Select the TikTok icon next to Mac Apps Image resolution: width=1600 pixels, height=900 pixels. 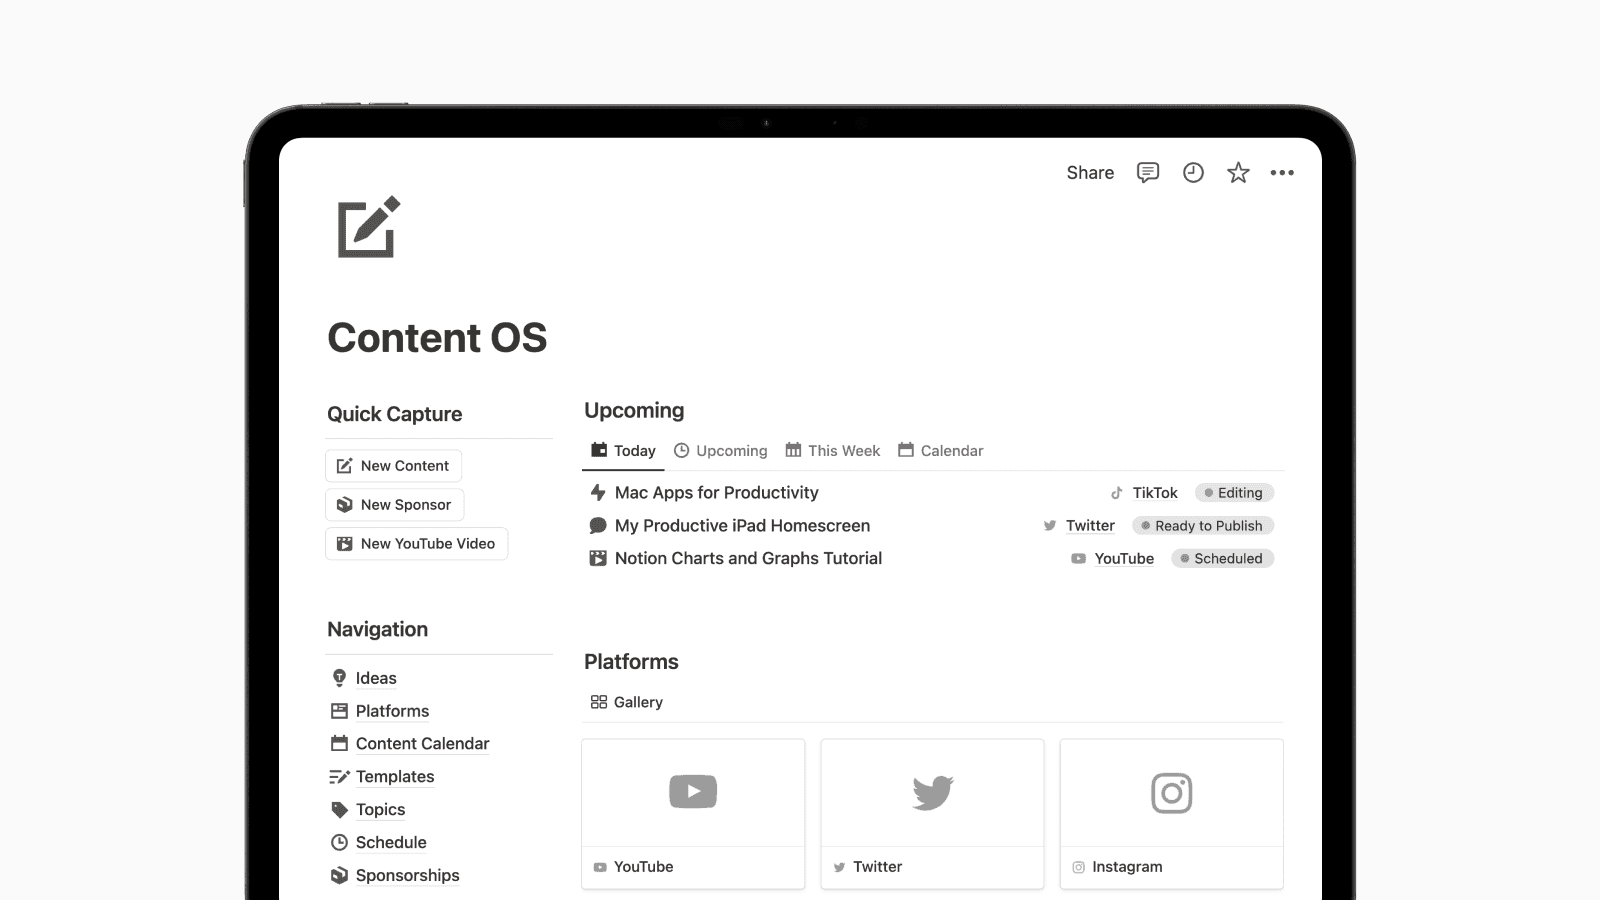tap(1116, 492)
